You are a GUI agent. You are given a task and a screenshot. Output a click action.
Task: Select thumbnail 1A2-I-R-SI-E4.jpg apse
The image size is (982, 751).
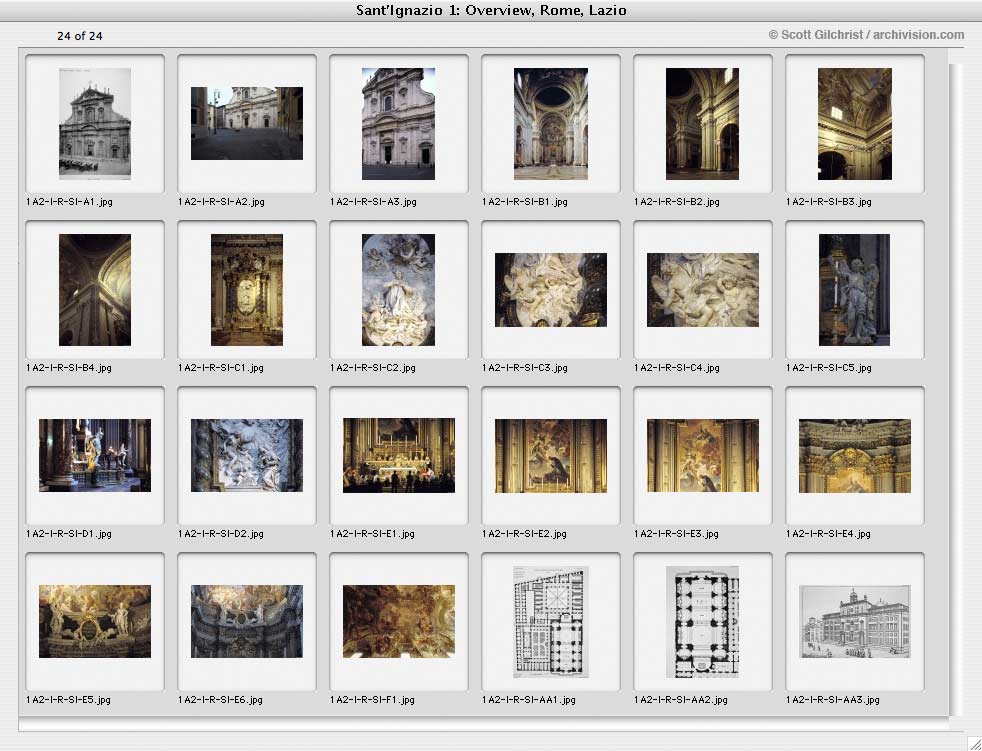(855, 455)
